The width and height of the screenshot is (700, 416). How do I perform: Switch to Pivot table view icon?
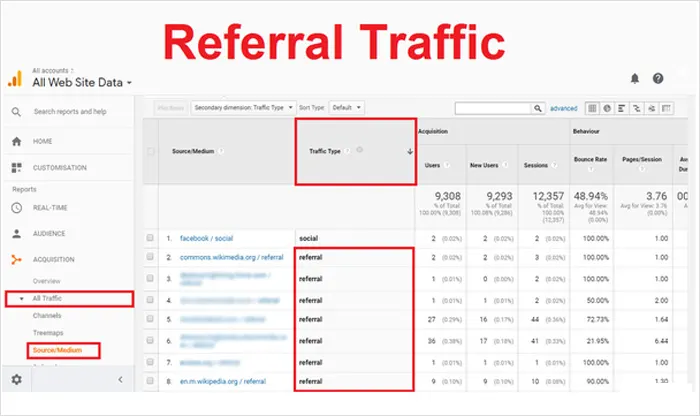coord(666,108)
